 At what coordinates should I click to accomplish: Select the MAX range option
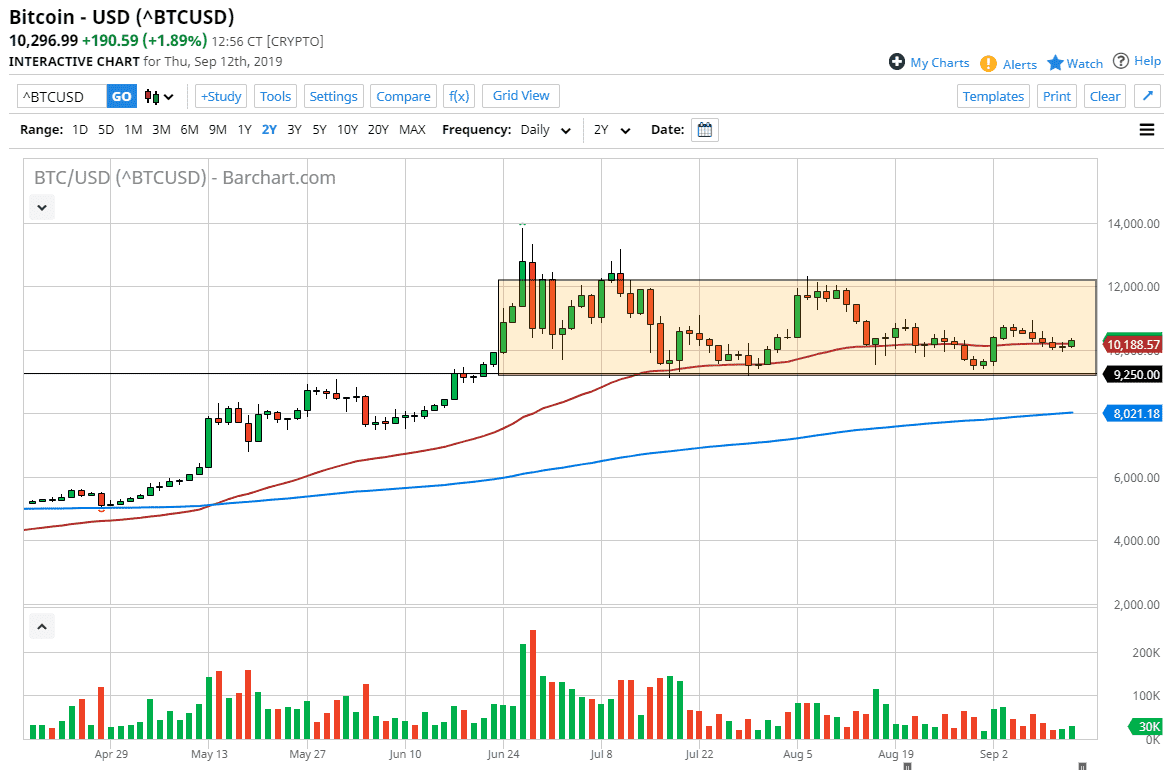412,130
